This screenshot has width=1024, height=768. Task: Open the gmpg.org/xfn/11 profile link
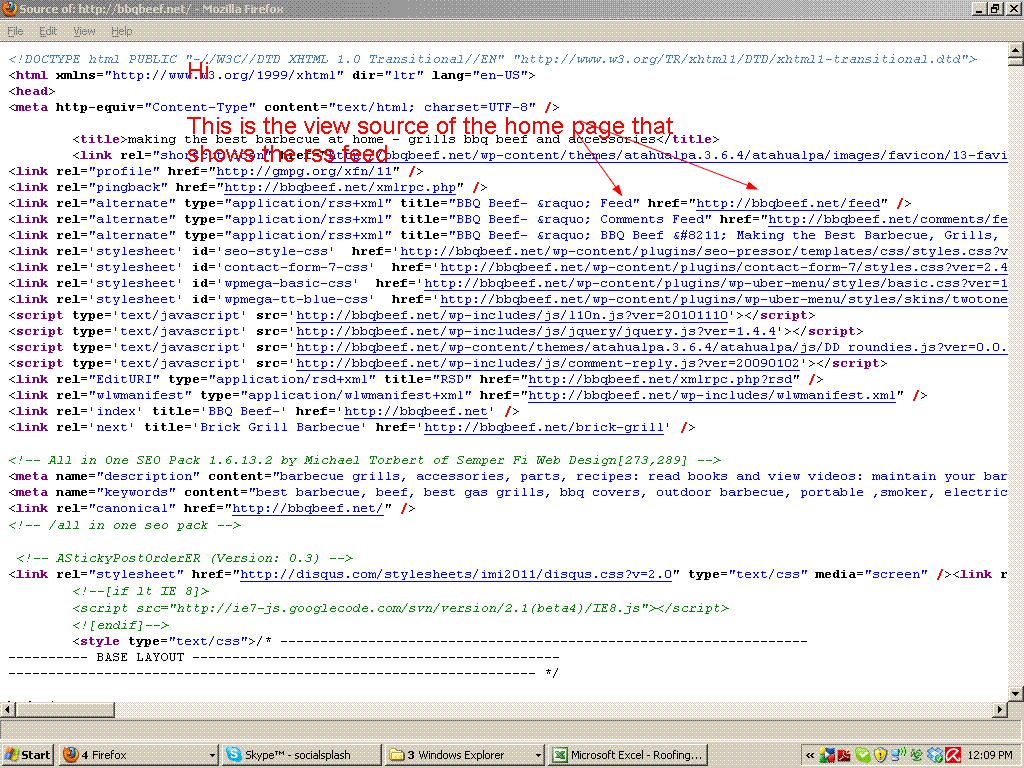[x=304, y=171]
